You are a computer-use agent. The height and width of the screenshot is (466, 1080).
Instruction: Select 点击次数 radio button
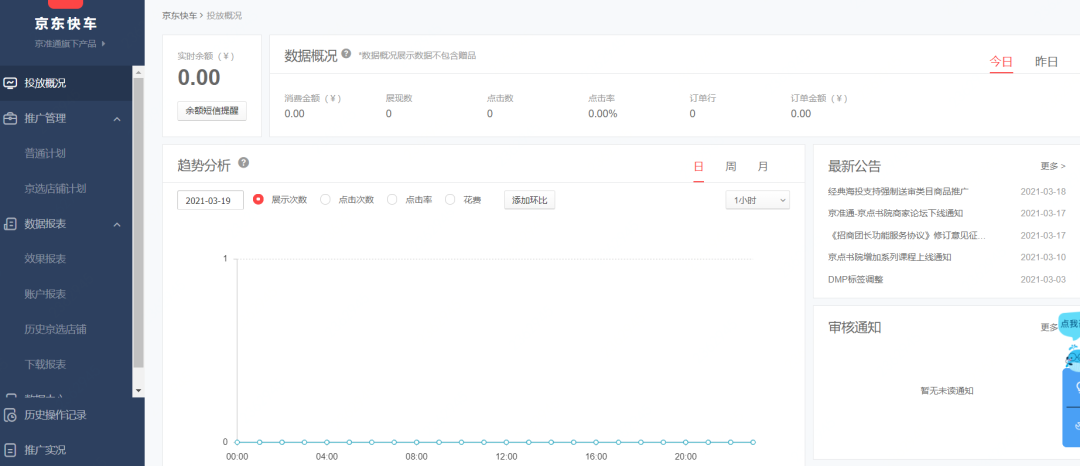pyautogui.click(x=326, y=200)
